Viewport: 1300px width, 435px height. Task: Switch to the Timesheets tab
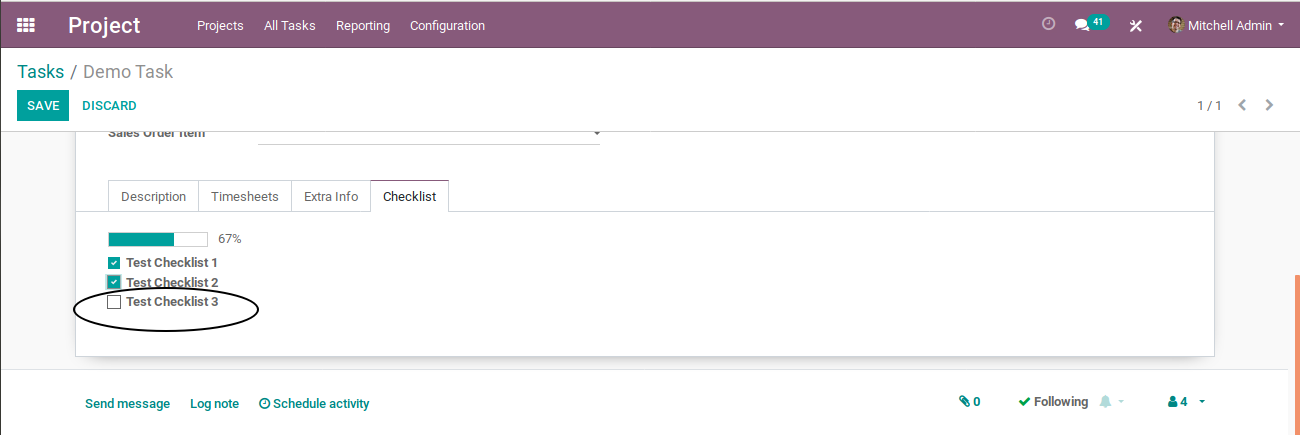(245, 196)
